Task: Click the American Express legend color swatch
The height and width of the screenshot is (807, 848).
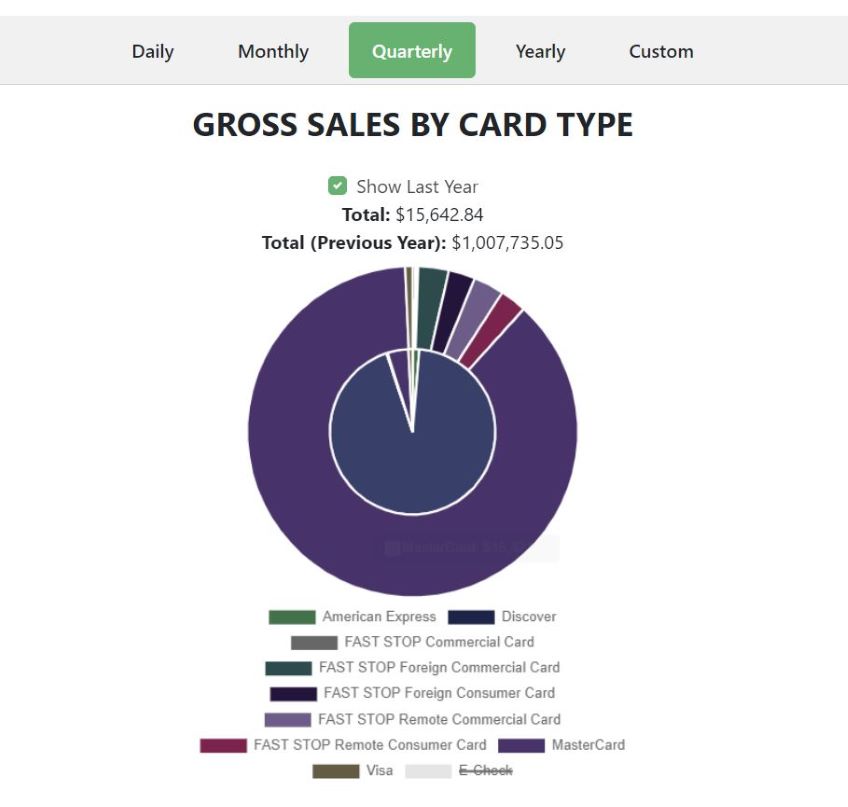Action: pos(292,617)
